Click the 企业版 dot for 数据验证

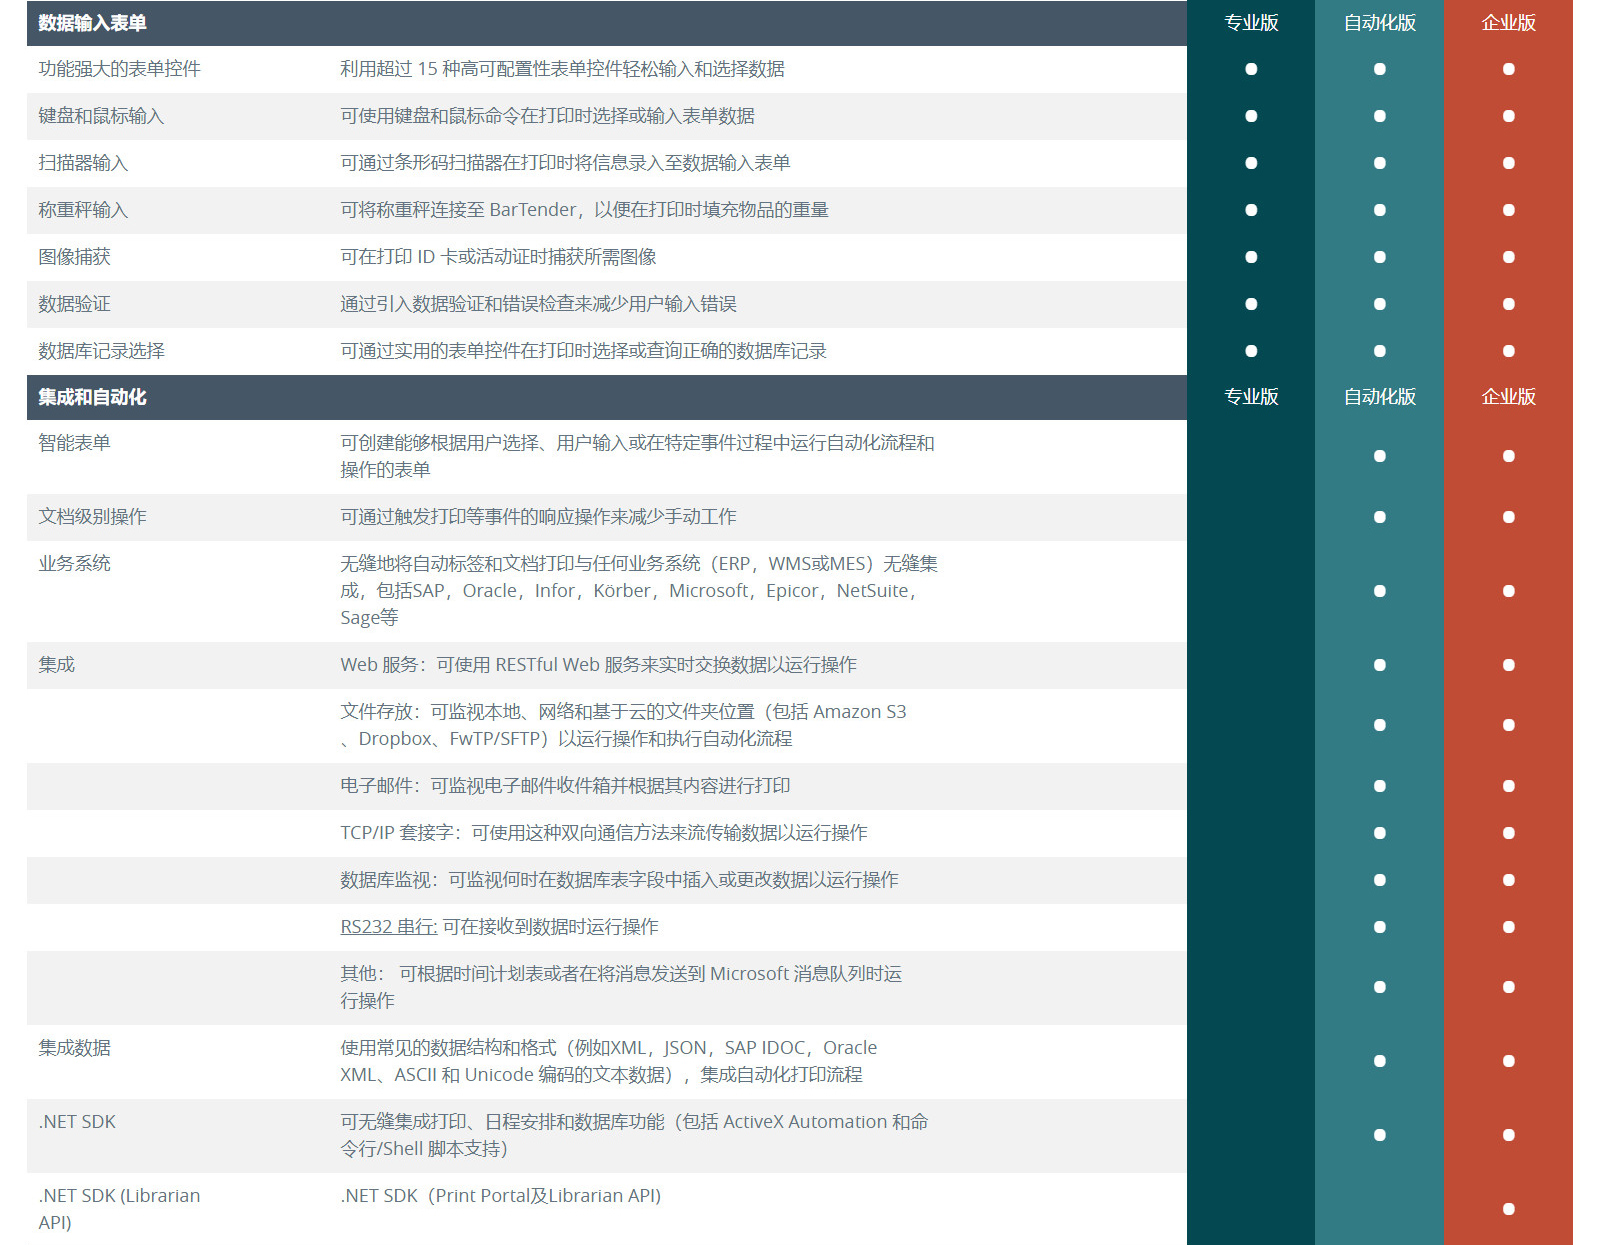pyautogui.click(x=1509, y=304)
